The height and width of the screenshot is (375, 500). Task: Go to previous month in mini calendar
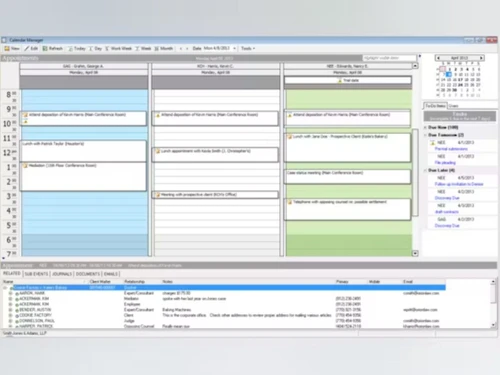(438, 58)
